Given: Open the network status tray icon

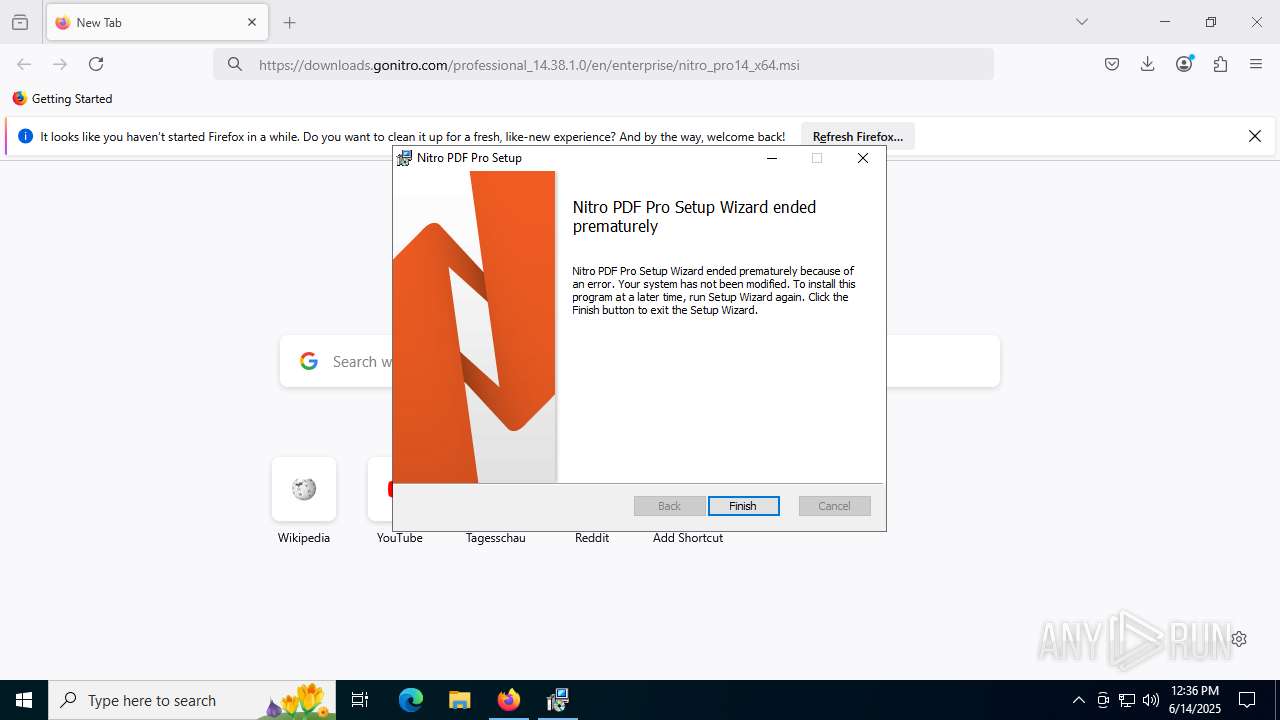Looking at the screenshot, I should click(x=1127, y=700).
